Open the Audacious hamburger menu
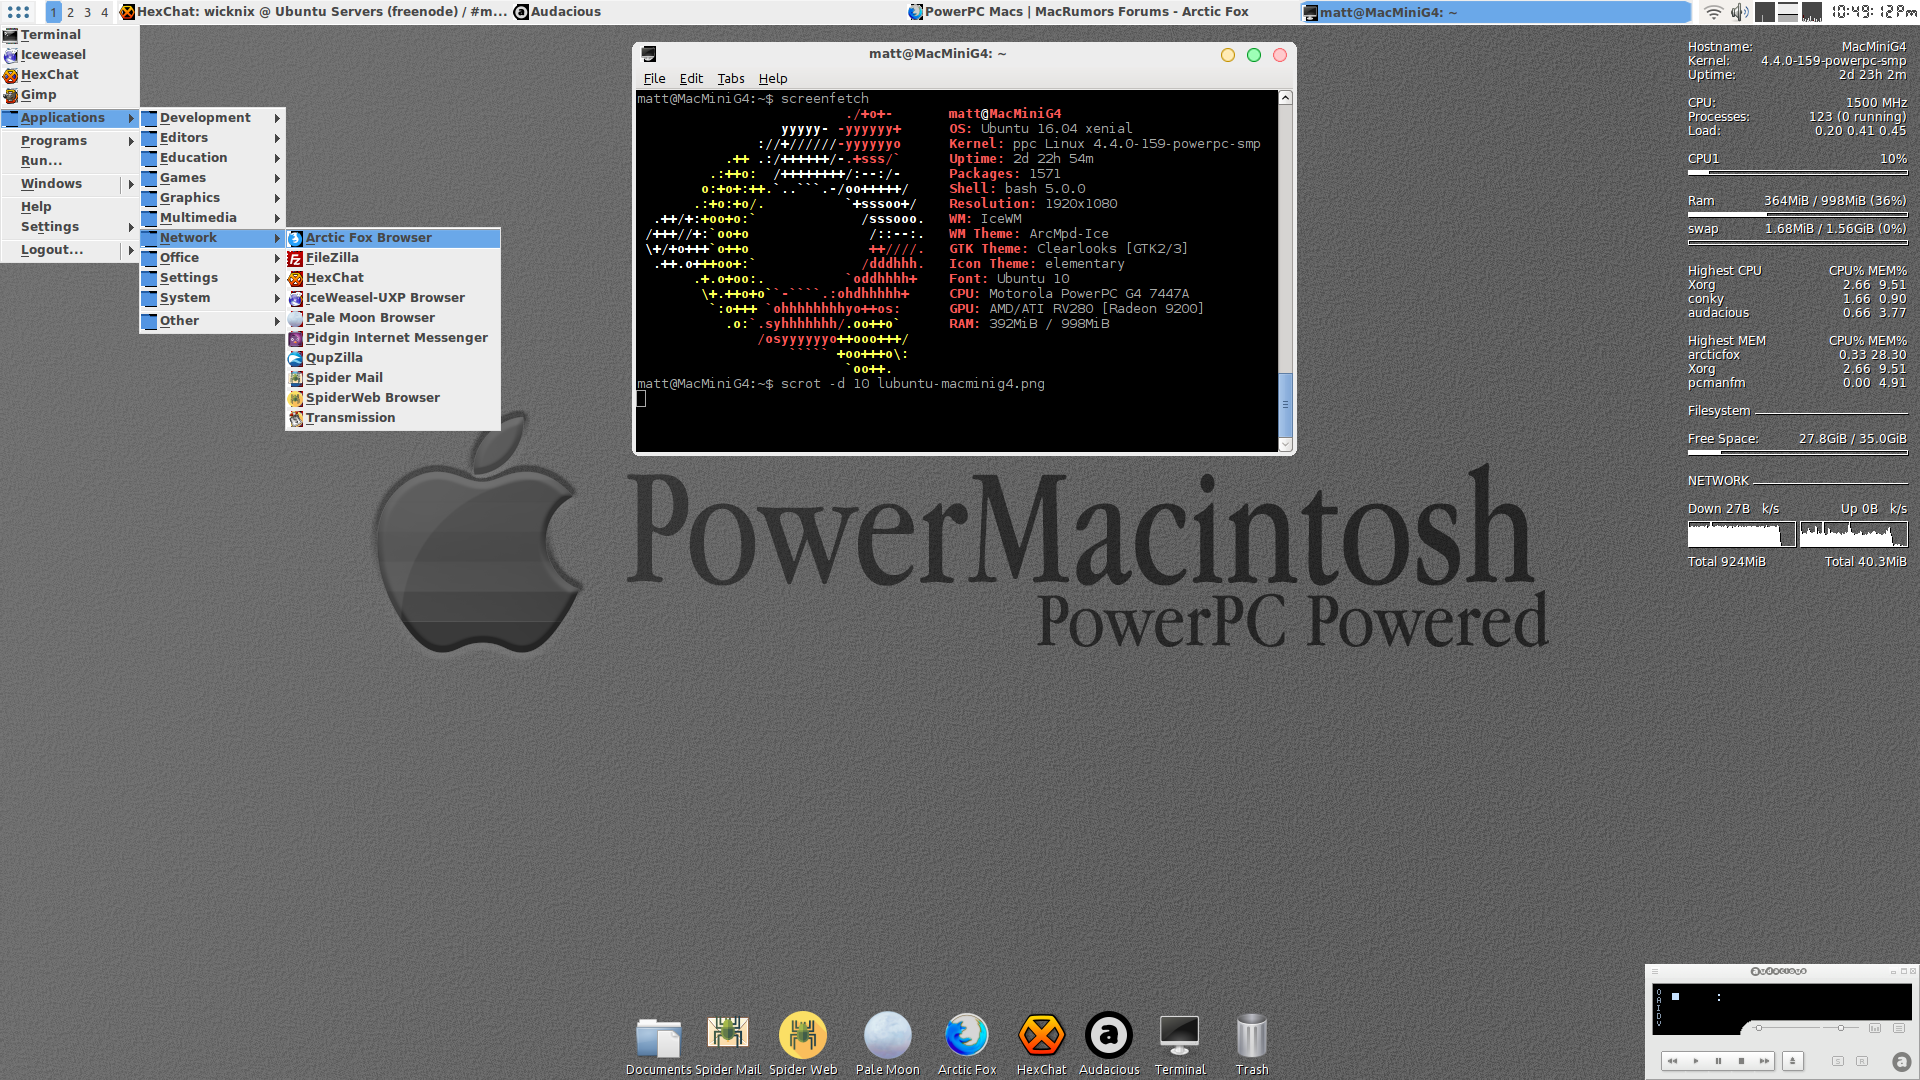This screenshot has height=1080, width=1920. (1655, 971)
